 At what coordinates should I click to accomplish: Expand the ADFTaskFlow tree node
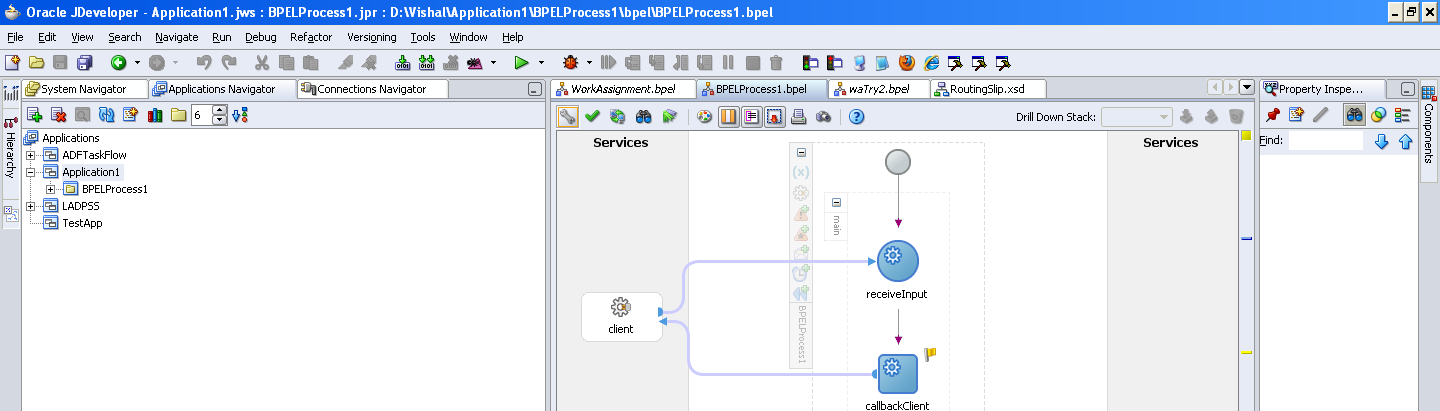click(30, 155)
